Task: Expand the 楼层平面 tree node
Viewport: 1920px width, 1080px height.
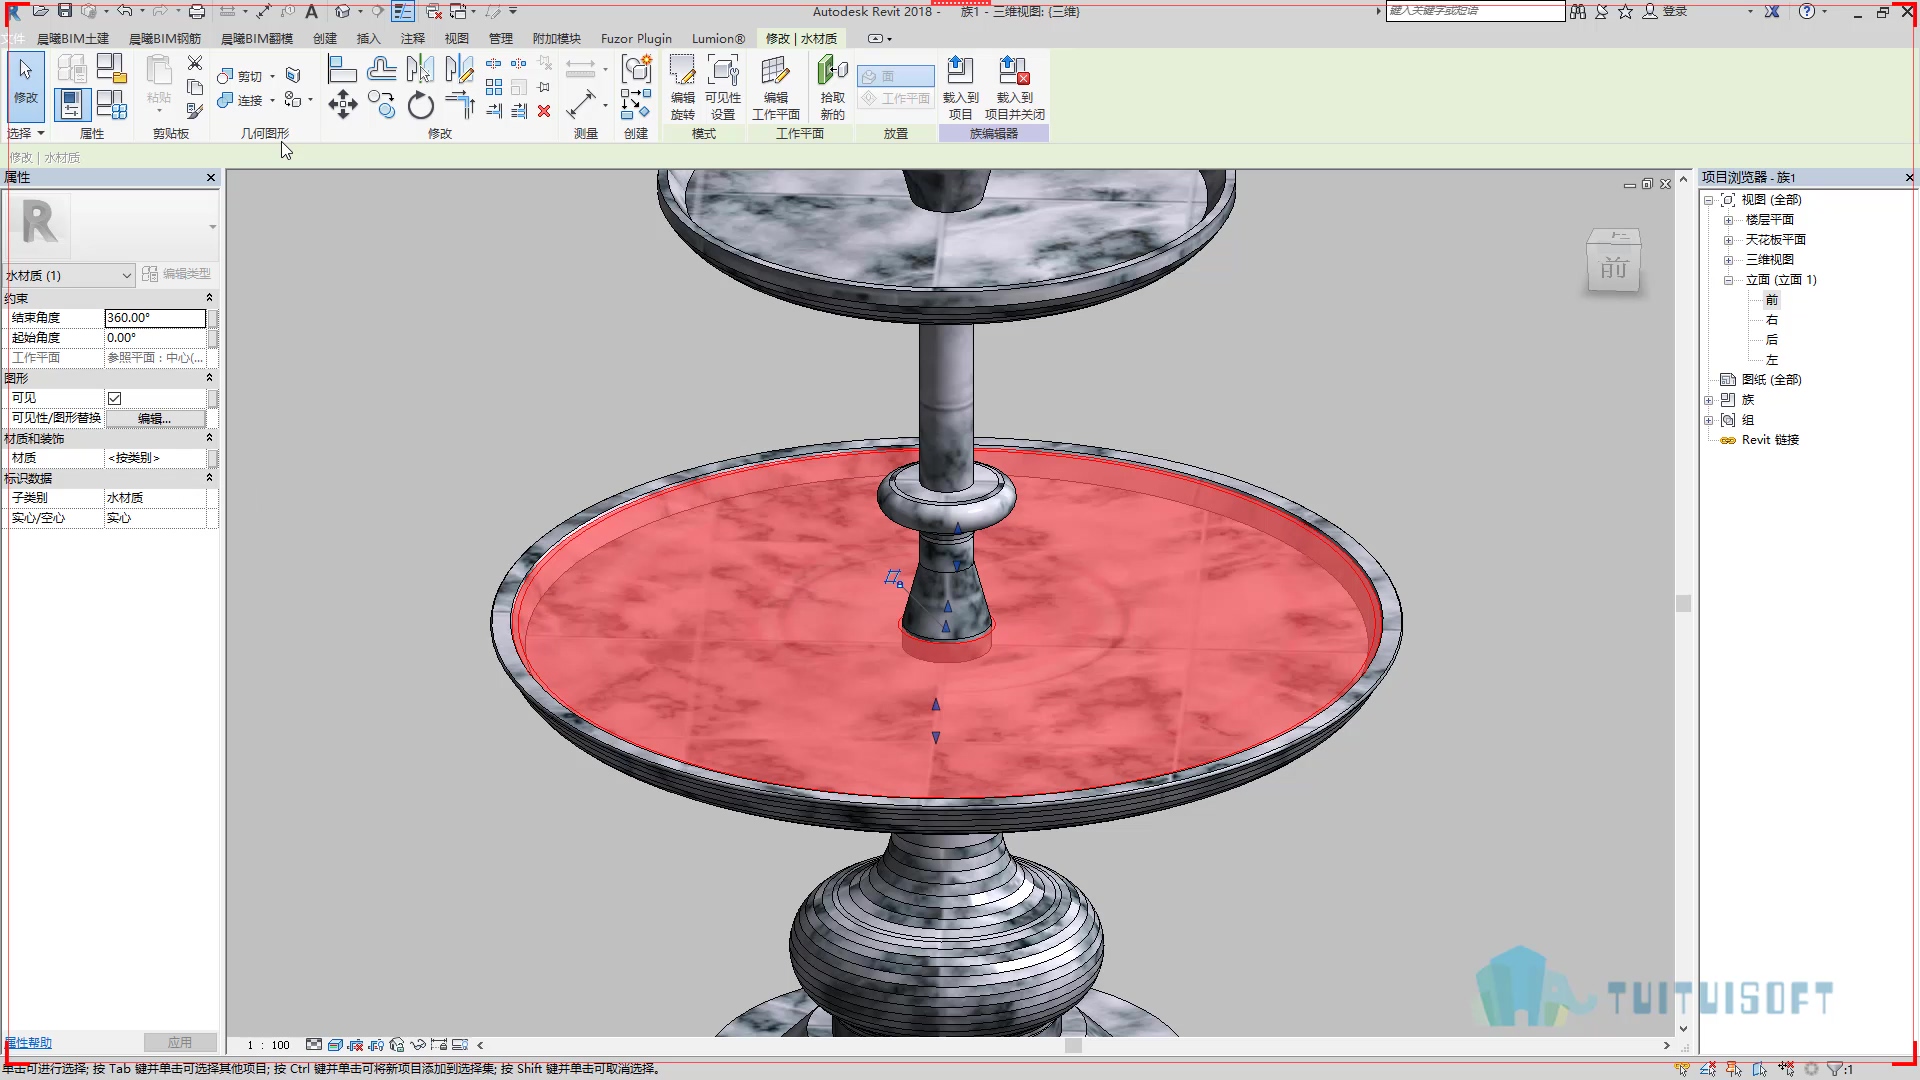Action: (1728, 220)
